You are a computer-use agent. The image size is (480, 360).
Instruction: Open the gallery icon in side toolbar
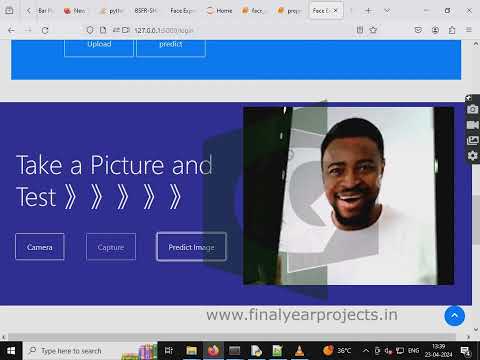tap(472, 140)
